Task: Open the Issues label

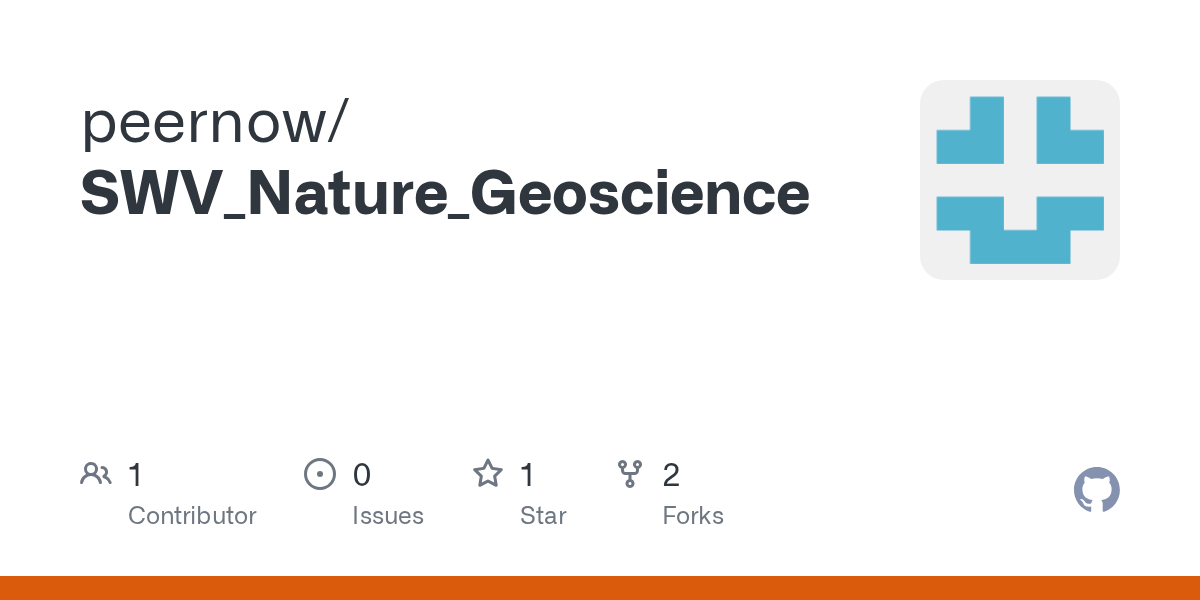Action: pyautogui.click(x=388, y=516)
